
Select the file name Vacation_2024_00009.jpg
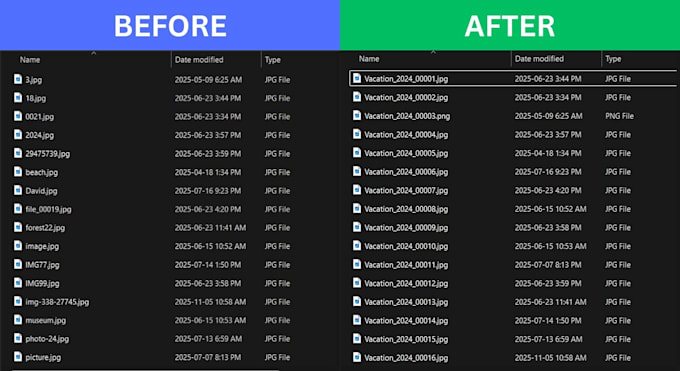pos(406,228)
